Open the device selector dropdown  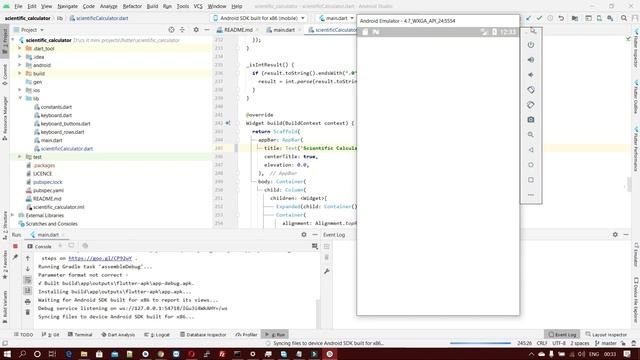tap(258, 18)
